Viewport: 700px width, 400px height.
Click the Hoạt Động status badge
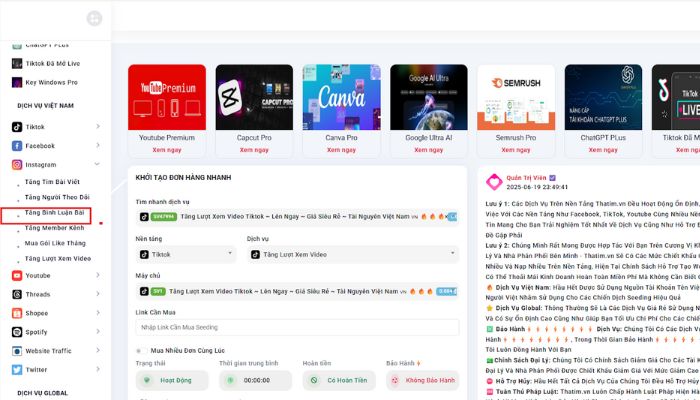[x=172, y=380]
